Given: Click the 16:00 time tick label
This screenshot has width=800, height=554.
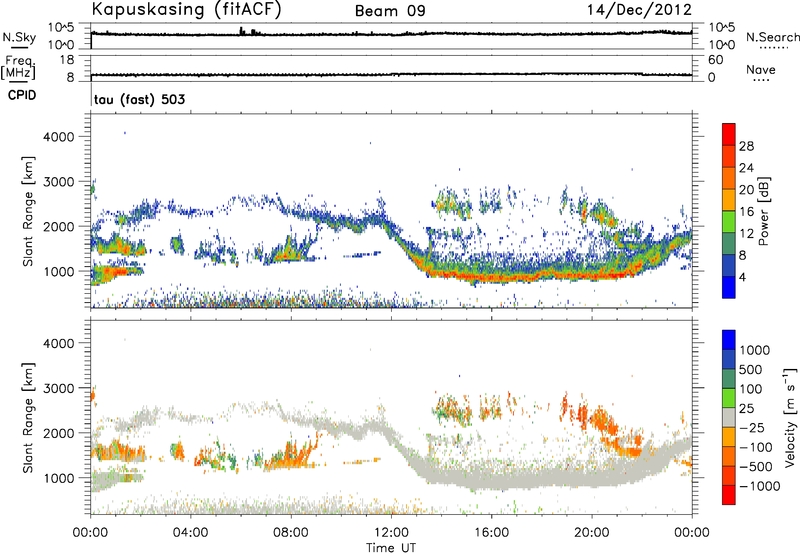Looking at the screenshot, I should click(491, 532).
